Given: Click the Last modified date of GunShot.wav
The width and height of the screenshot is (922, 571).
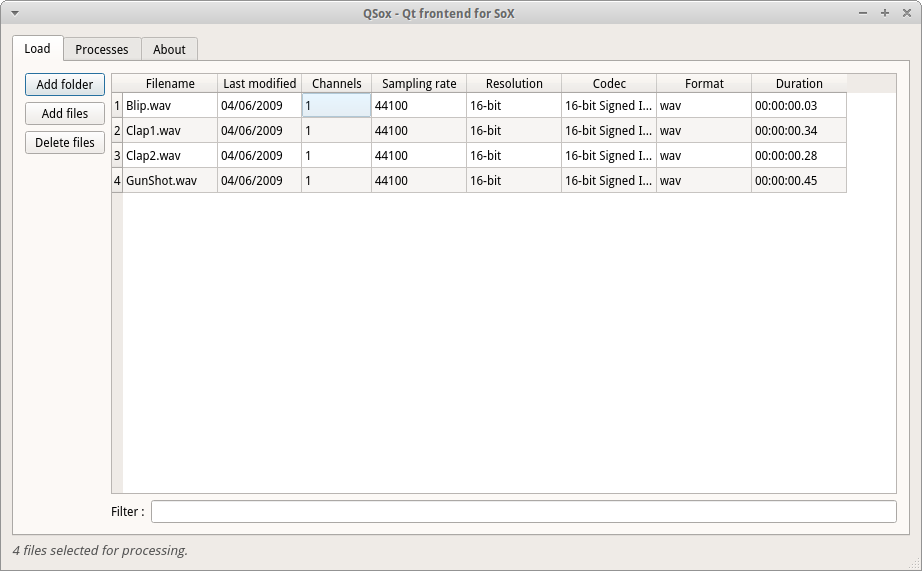Looking at the screenshot, I should tap(259, 181).
